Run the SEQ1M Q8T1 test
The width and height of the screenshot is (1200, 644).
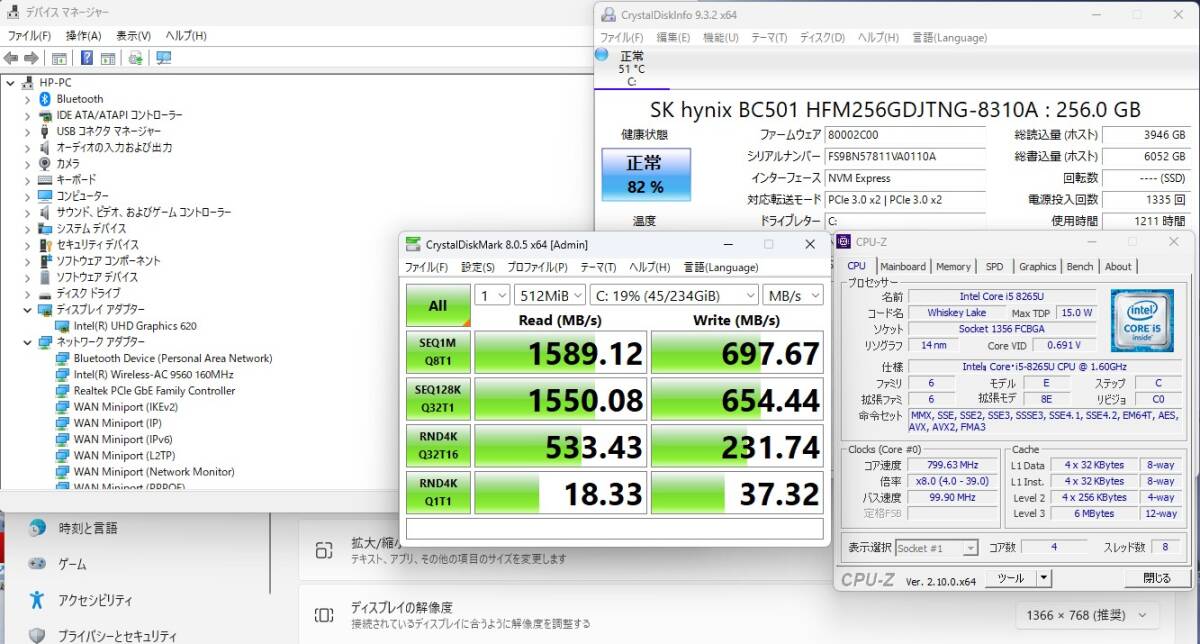pos(438,351)
